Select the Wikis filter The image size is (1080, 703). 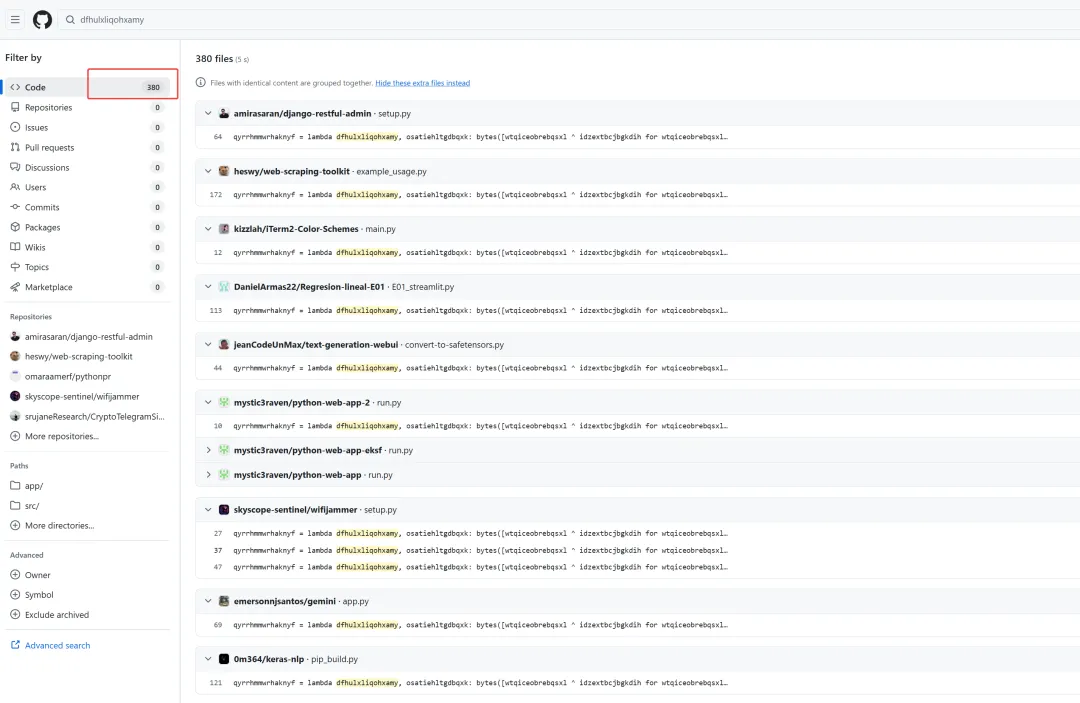(x=86, y=247)
